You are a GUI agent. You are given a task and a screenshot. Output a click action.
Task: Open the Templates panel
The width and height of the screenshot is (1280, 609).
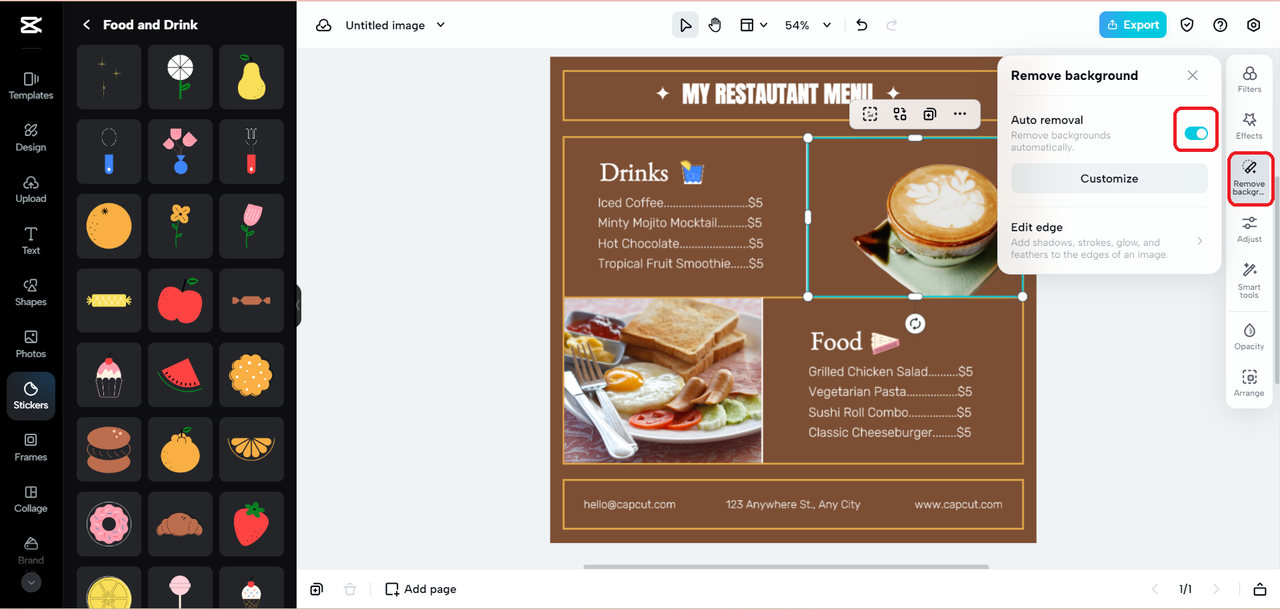point(31,85)
